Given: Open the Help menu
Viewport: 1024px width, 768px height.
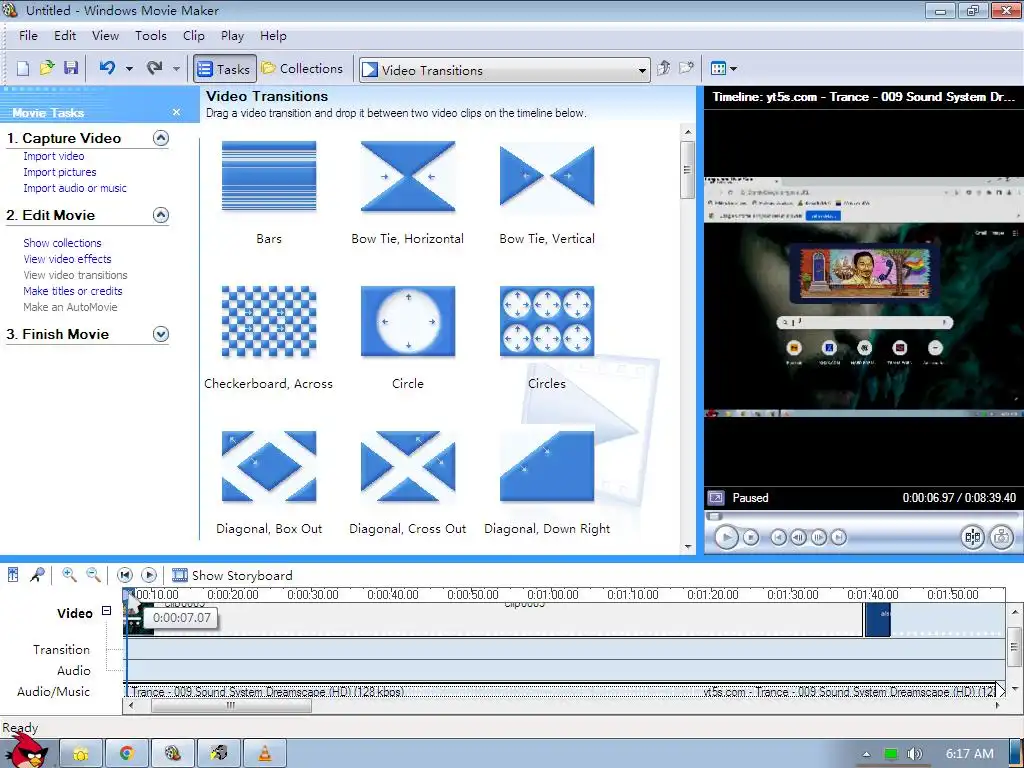Looking at the screenshot, I should click(x=273, y=36).
